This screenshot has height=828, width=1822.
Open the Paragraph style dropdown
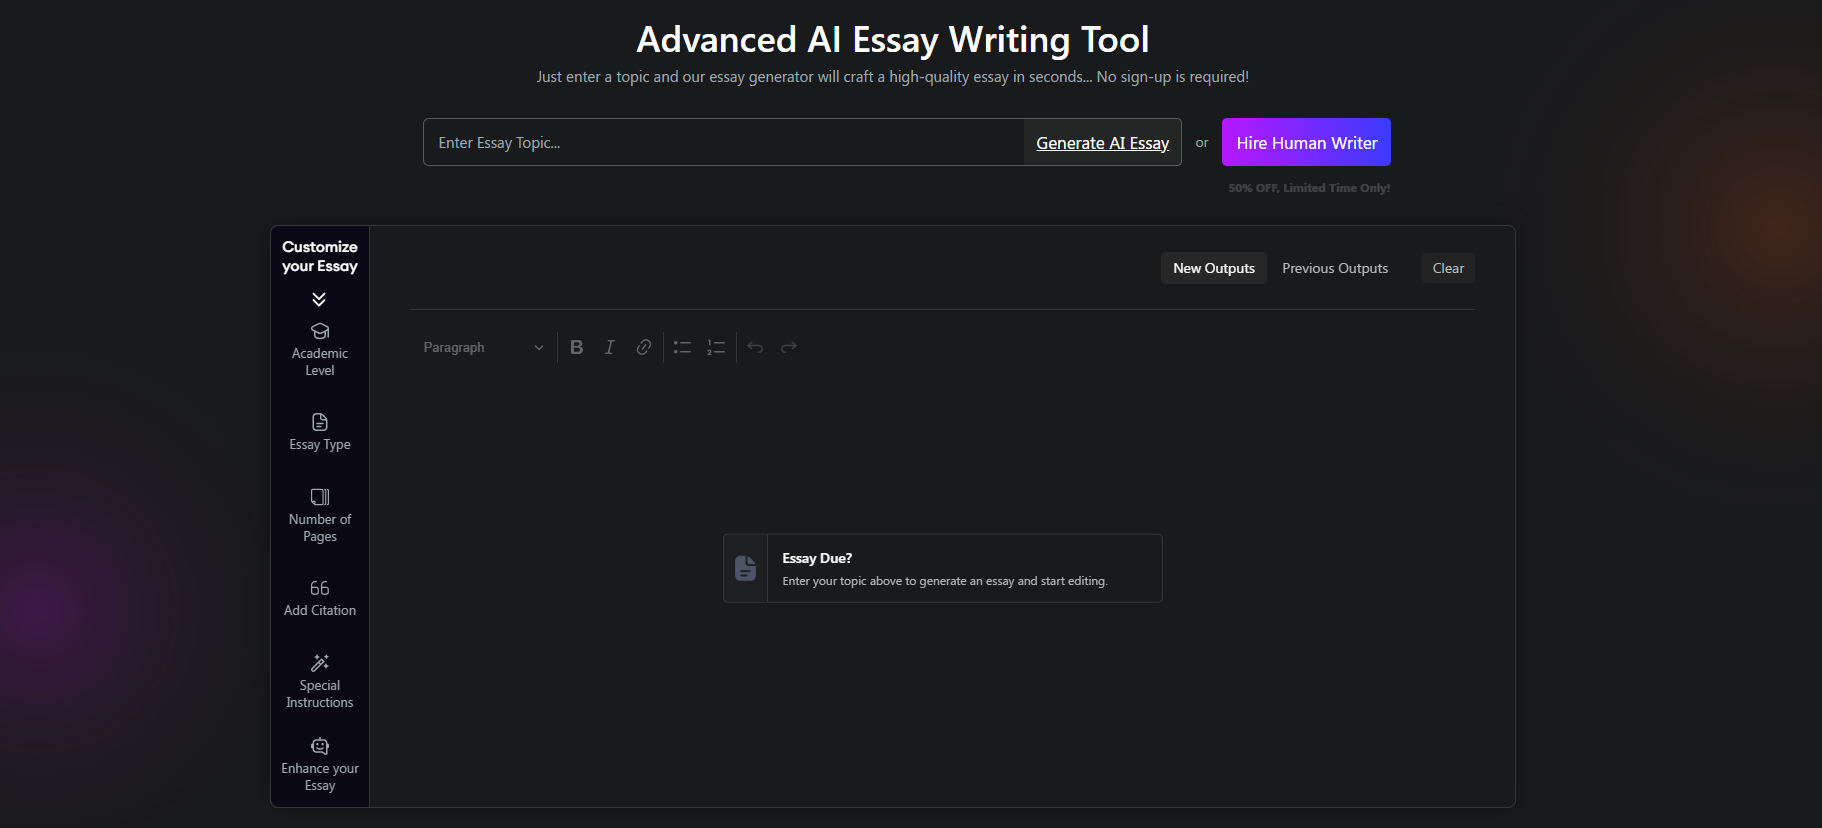[483, 347]
